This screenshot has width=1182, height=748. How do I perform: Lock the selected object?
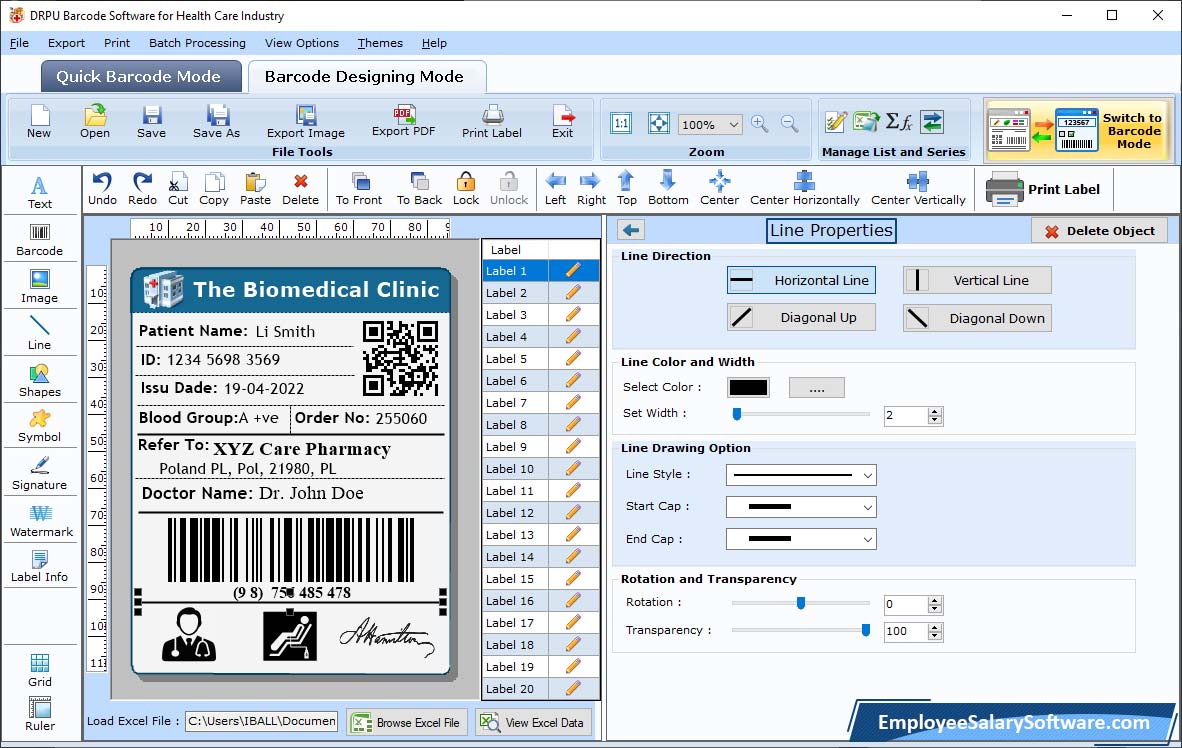[466, 189]
